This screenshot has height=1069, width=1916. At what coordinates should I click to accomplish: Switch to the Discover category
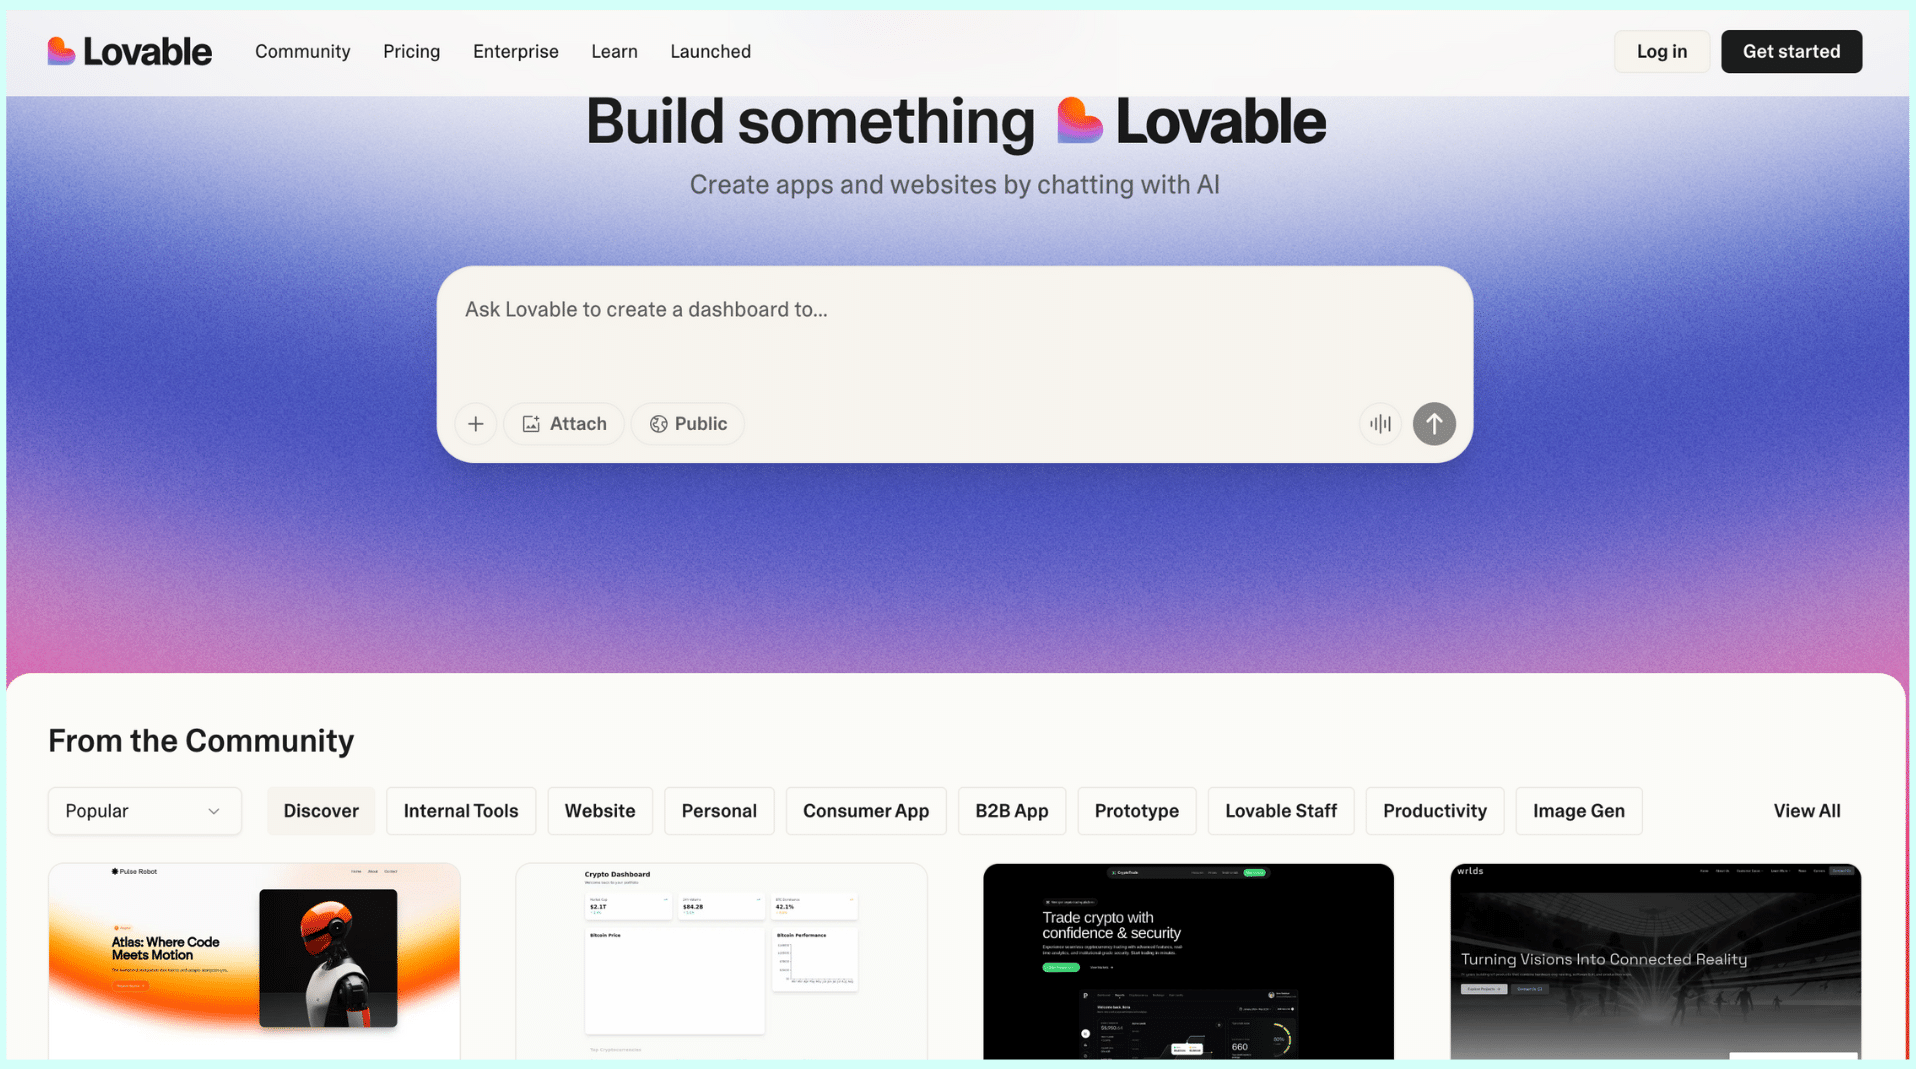point(320,810)
